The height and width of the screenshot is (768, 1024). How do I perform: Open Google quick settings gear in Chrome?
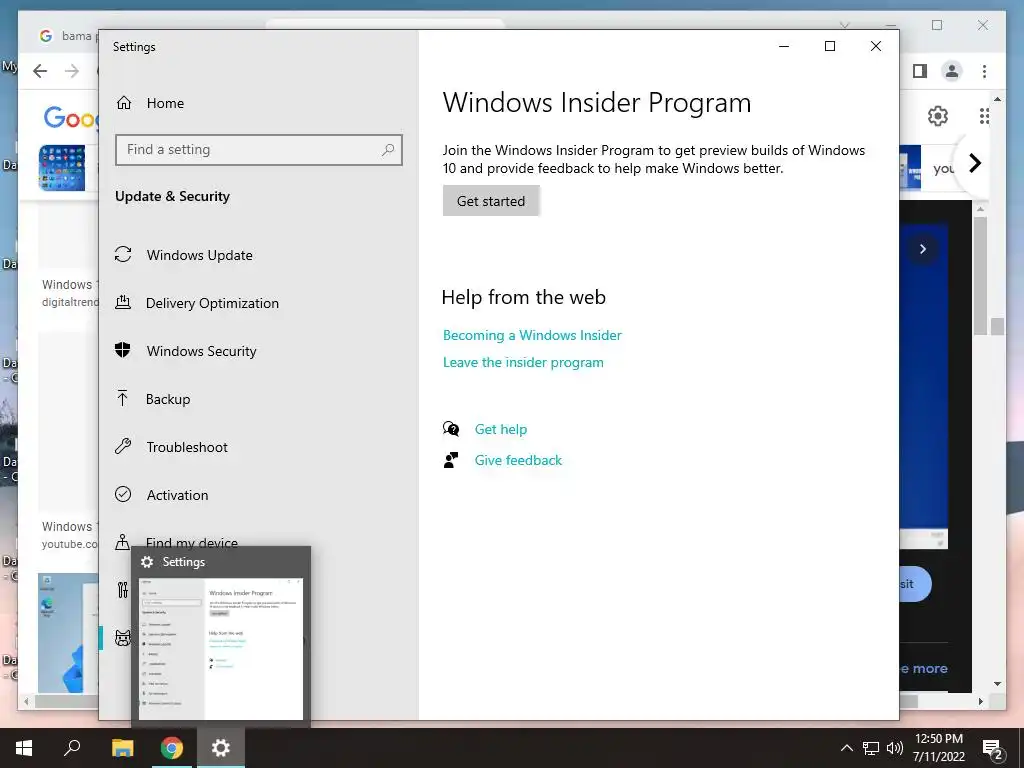pyautogui.click(x=938, y=116)
